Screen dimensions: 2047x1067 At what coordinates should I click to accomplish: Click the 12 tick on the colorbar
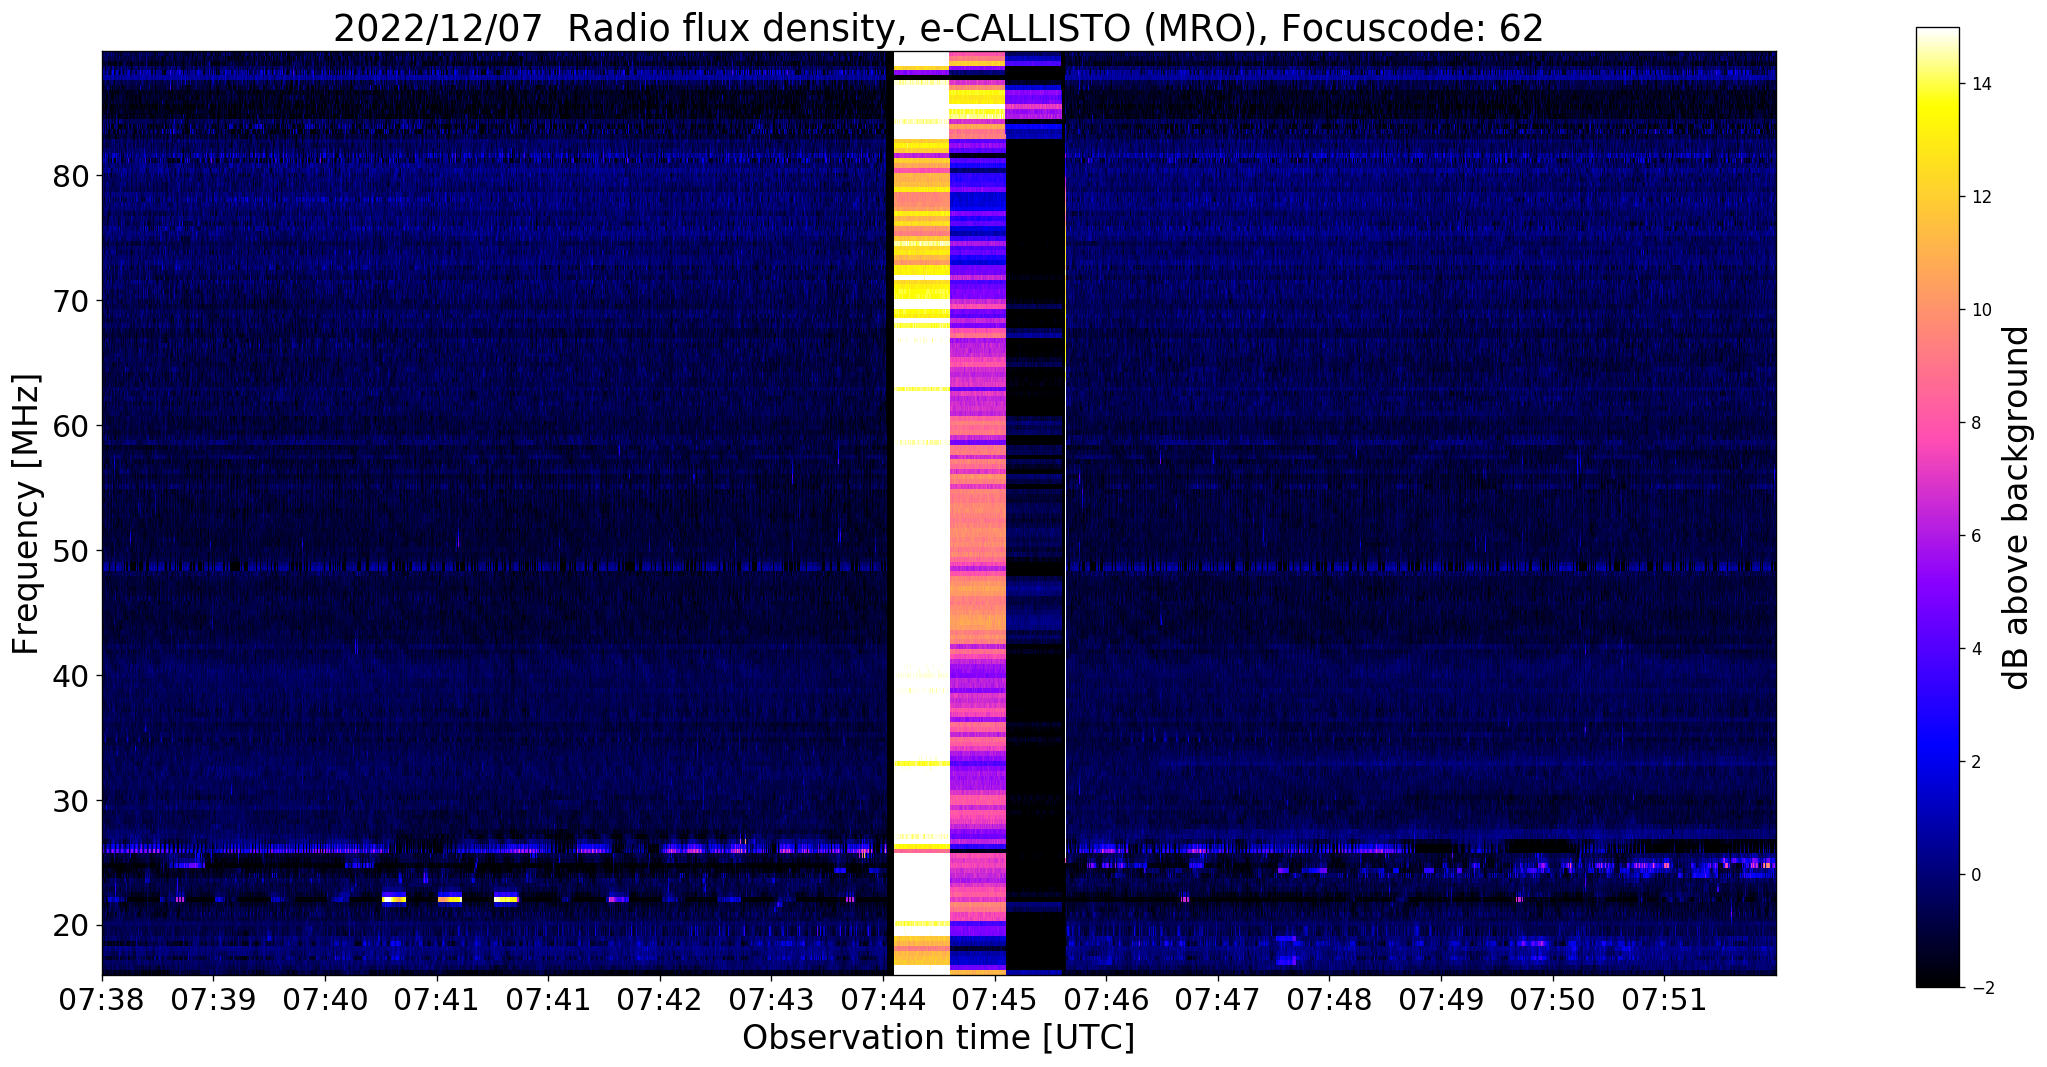(1981, 197)
